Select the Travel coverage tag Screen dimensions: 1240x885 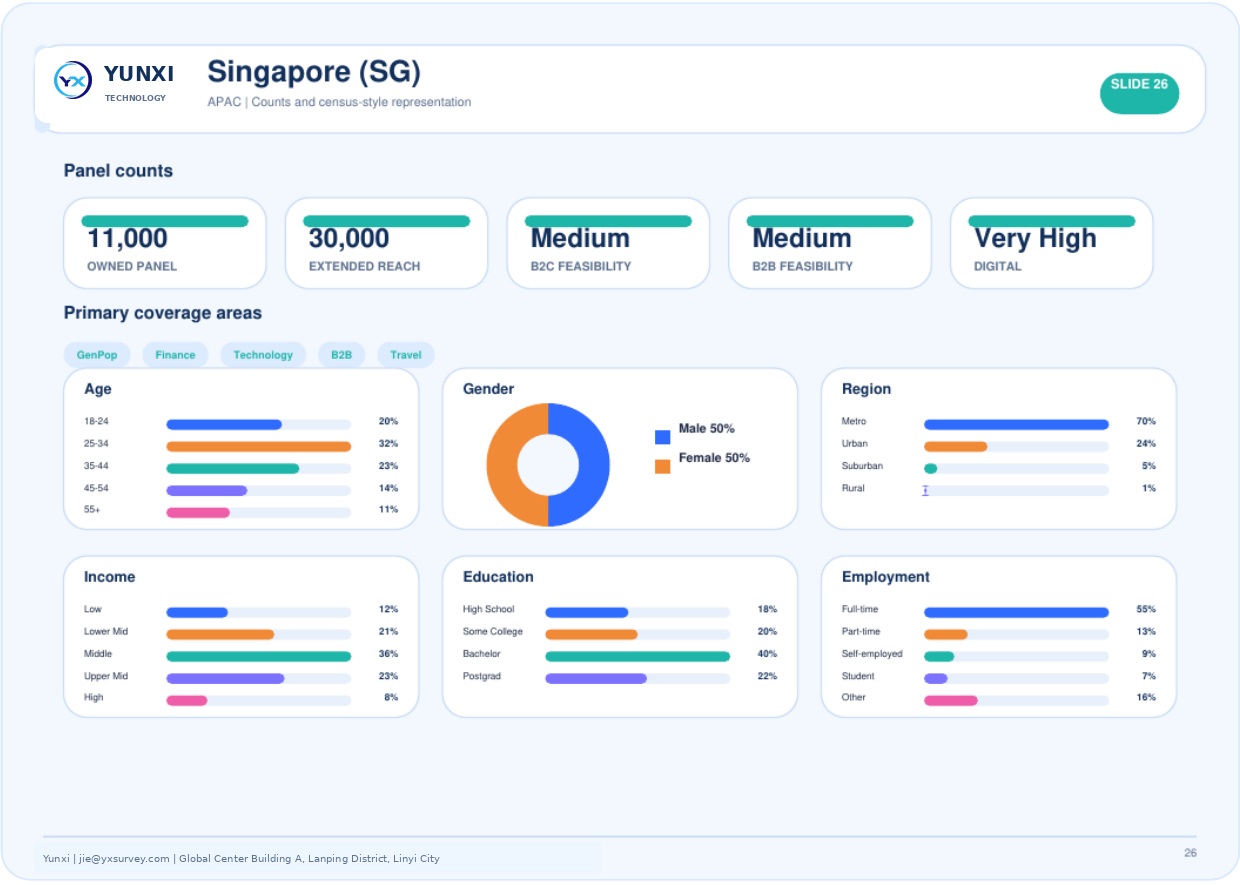(x=406, y=355)
